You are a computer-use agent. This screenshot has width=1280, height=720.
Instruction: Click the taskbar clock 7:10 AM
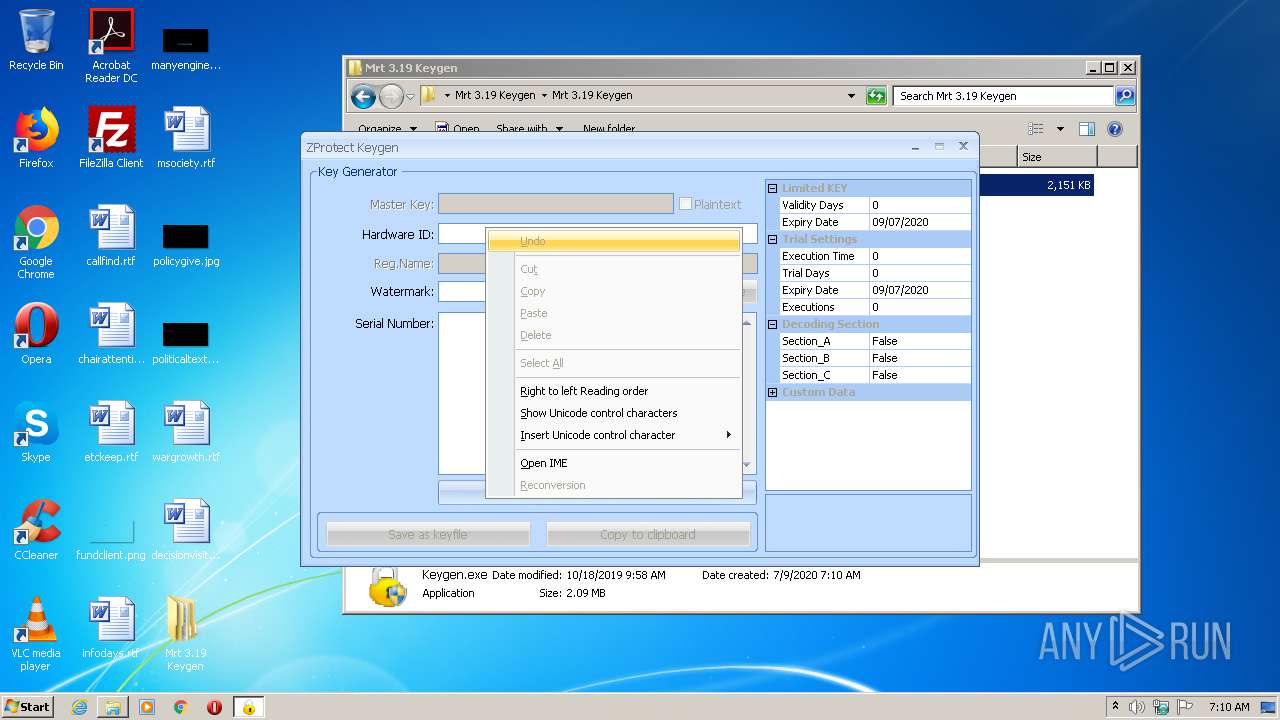click(1229, 707)
